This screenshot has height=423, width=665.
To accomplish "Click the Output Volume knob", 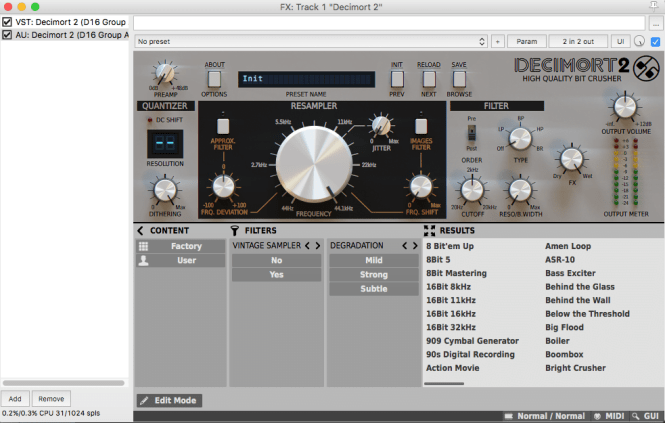I will click(x=625, y=107).
